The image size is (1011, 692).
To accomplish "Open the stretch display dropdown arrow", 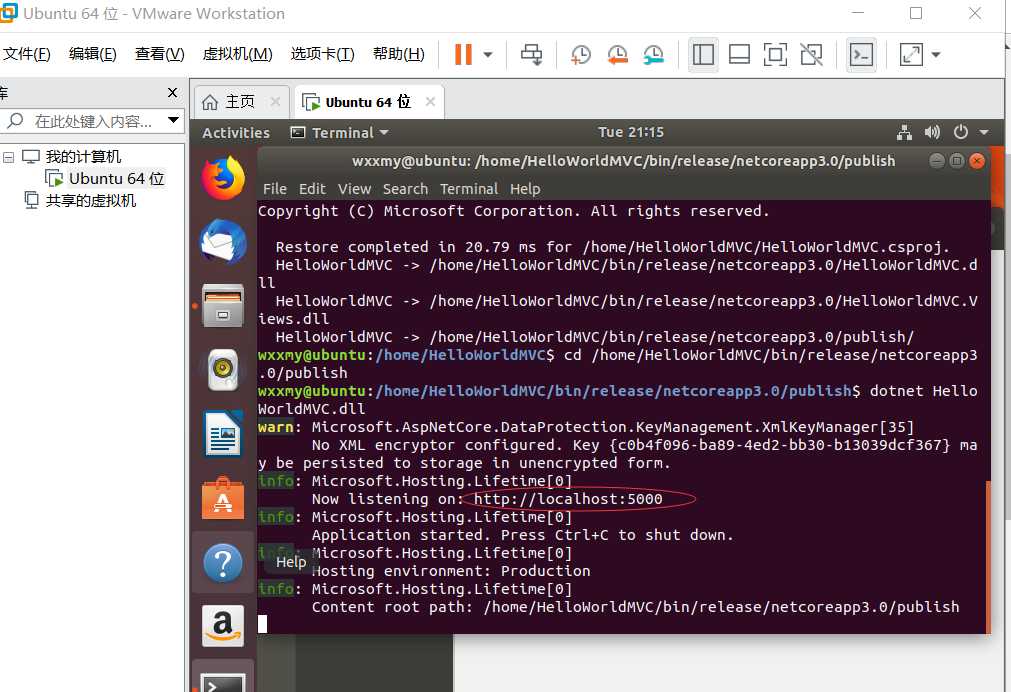I will [x=936, y=55].
